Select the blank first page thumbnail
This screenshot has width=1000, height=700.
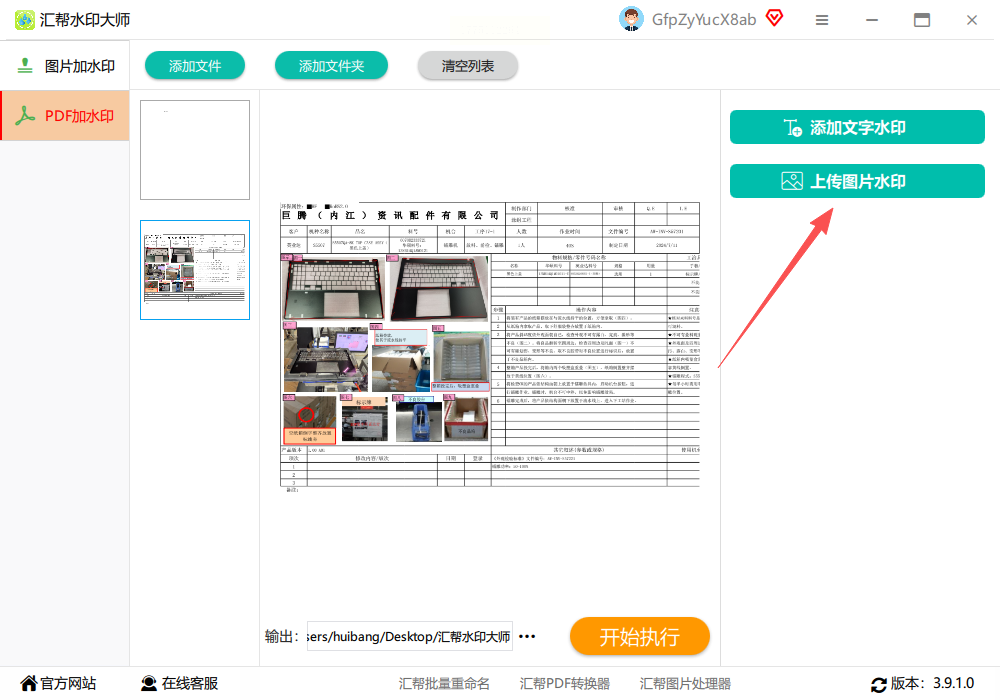click(195, 150)
